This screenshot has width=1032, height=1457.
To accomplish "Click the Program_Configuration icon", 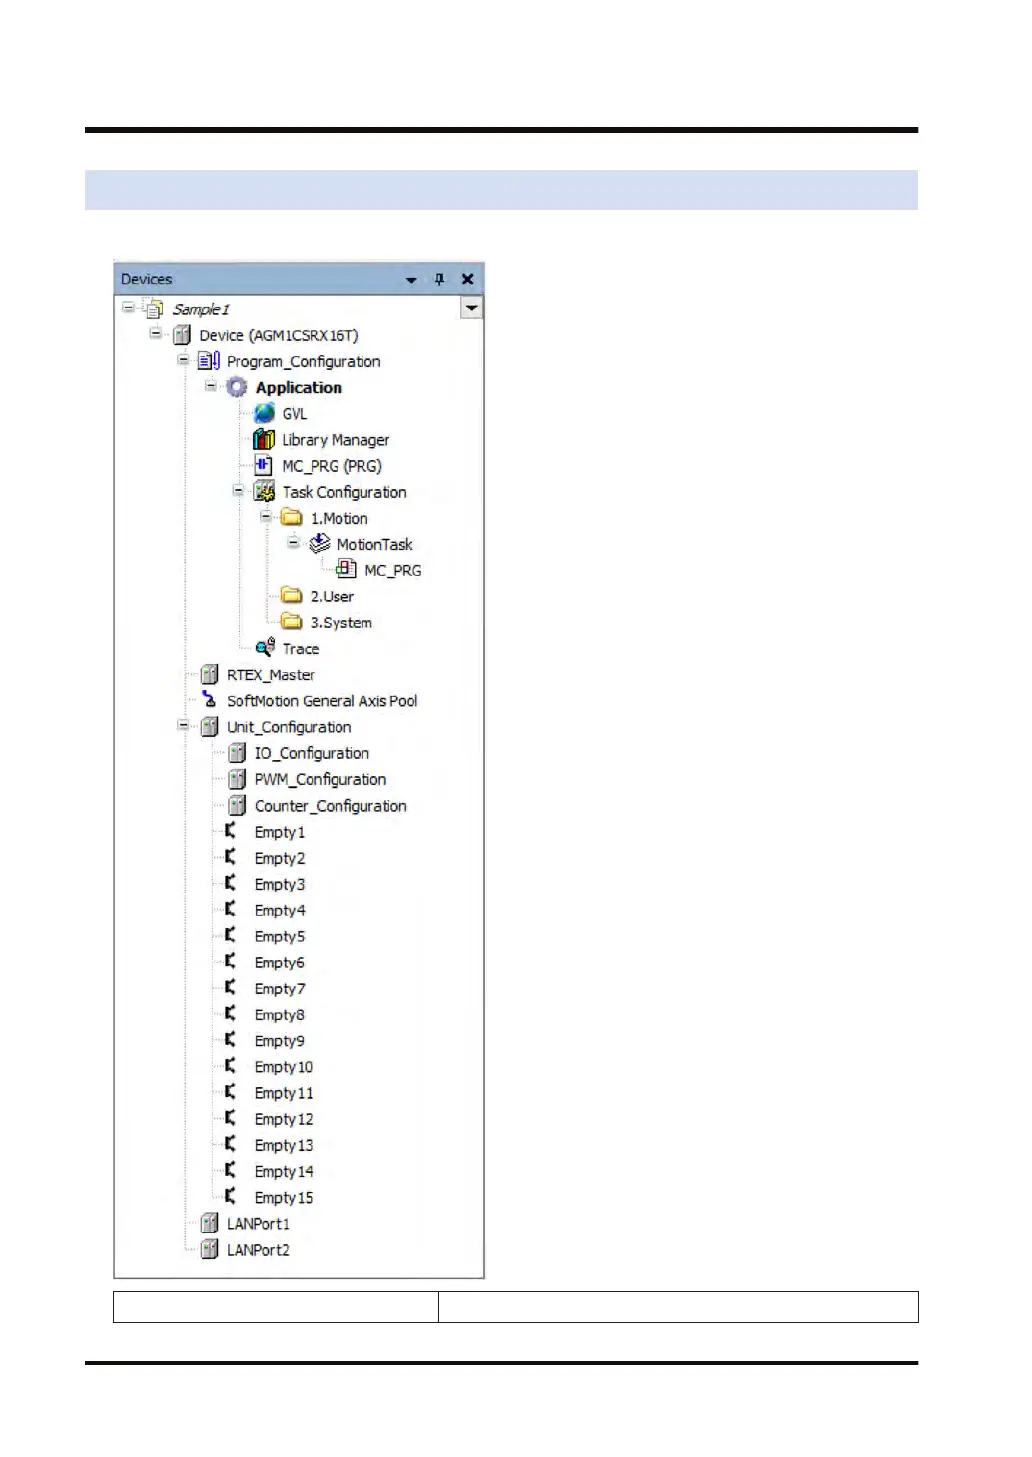I will click(209, 361).
